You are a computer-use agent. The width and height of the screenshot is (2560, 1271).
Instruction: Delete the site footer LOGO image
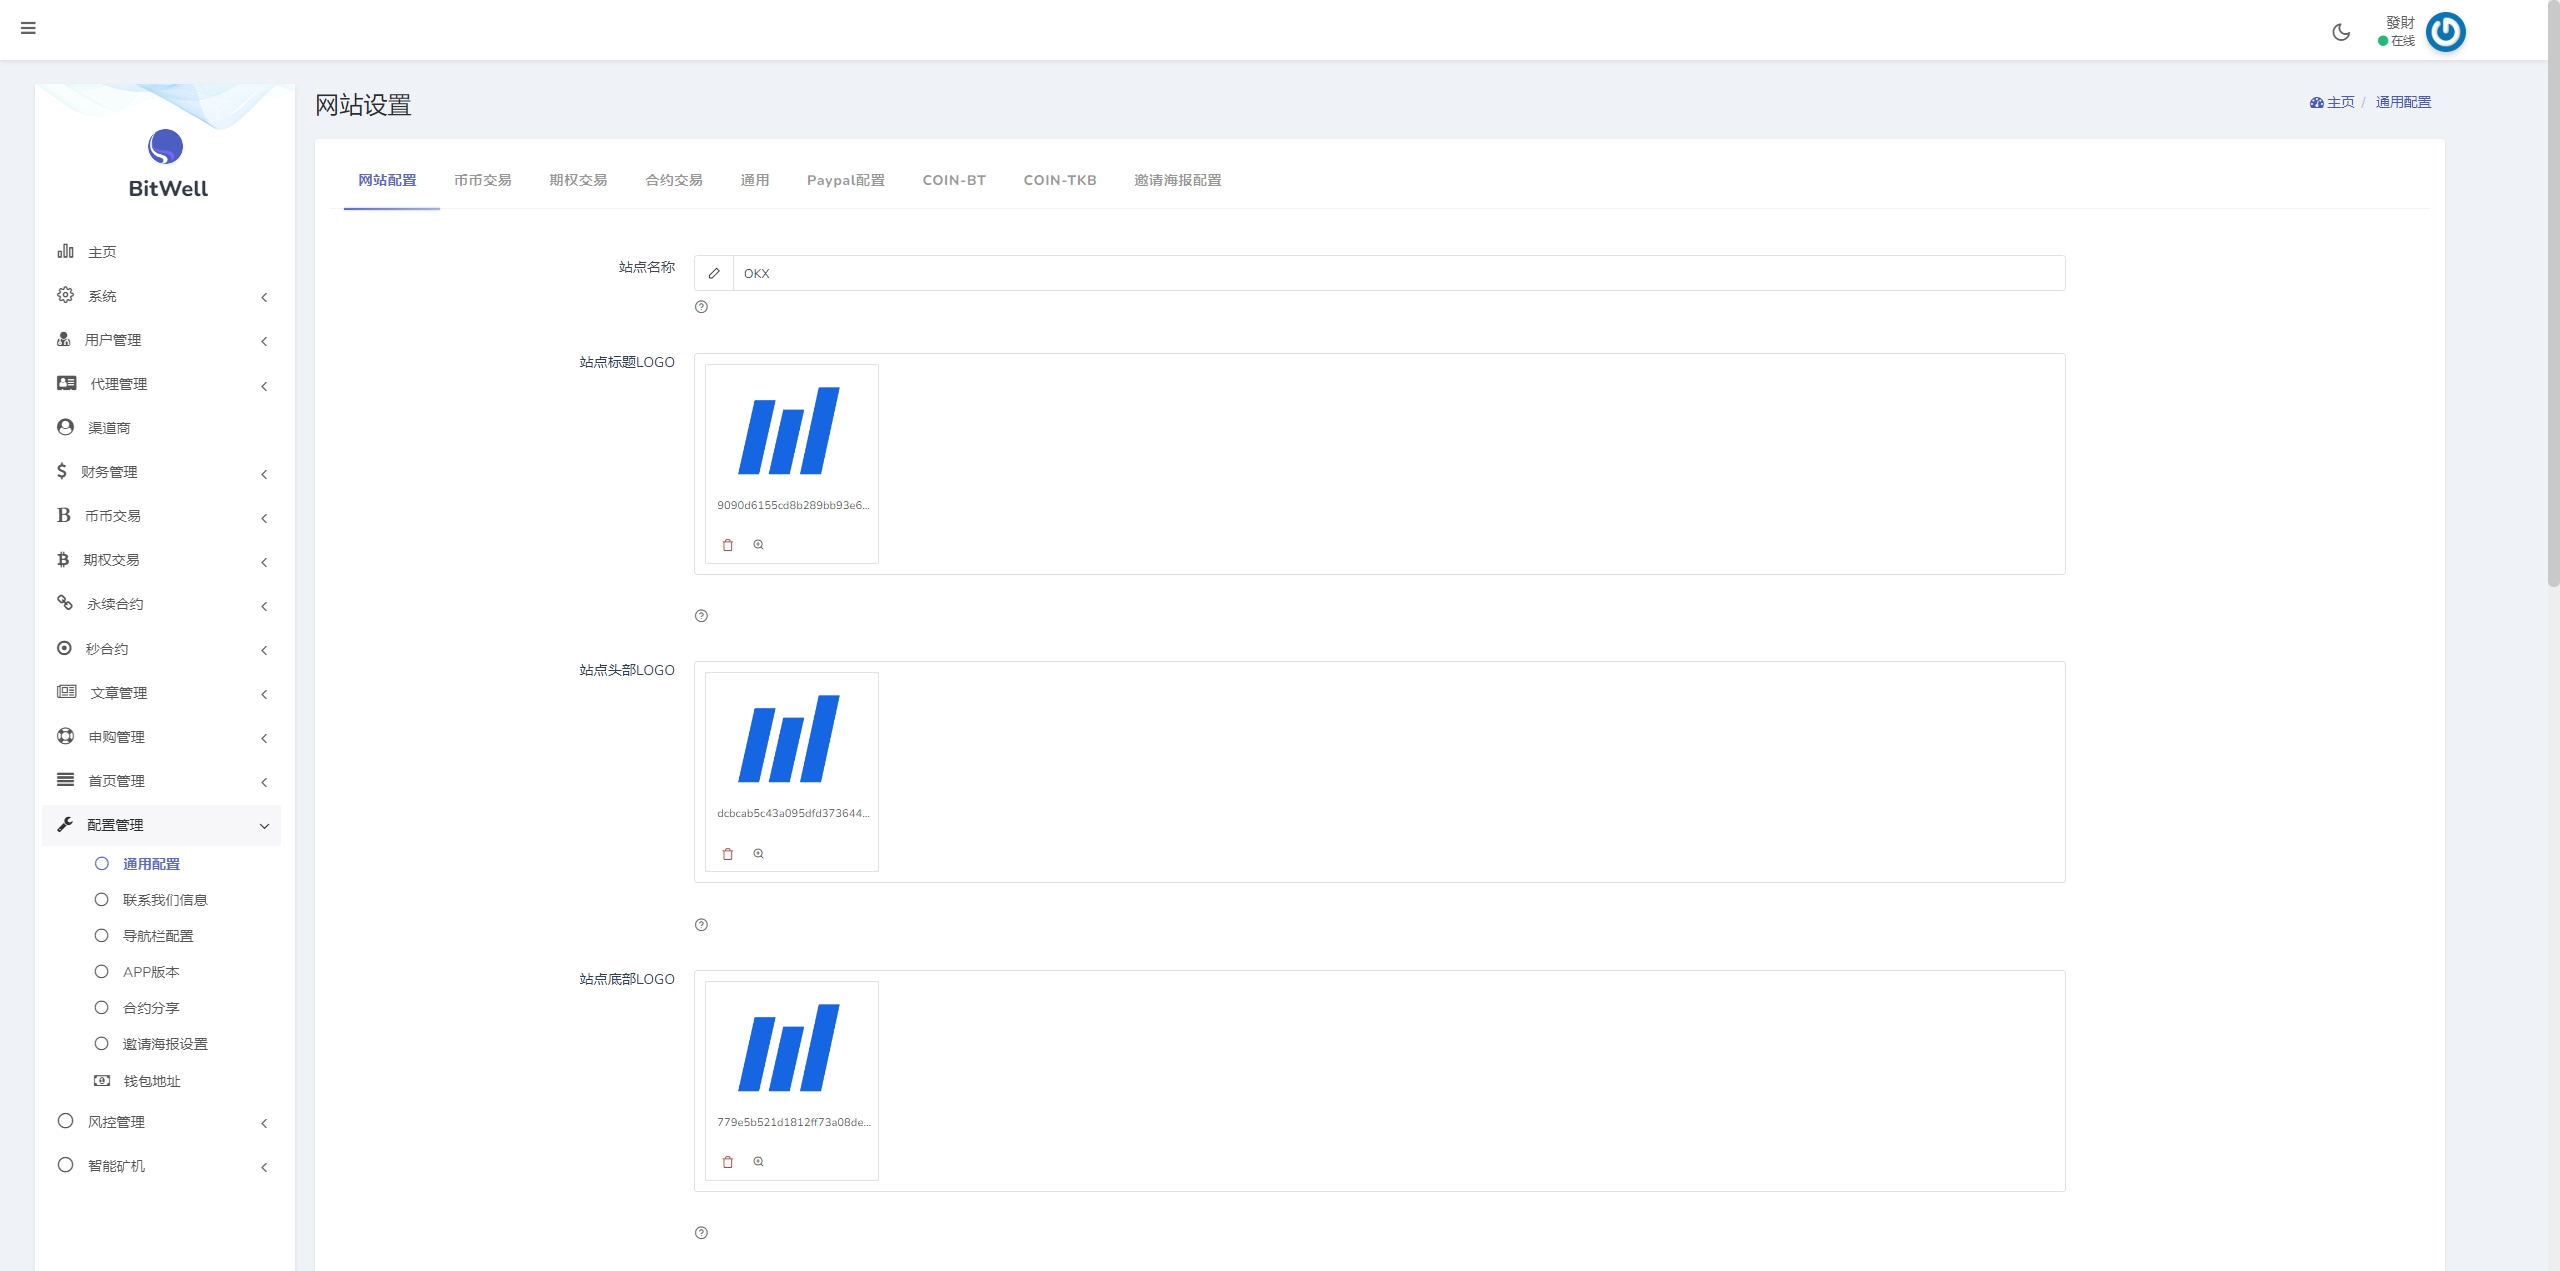coord(728,1162)
